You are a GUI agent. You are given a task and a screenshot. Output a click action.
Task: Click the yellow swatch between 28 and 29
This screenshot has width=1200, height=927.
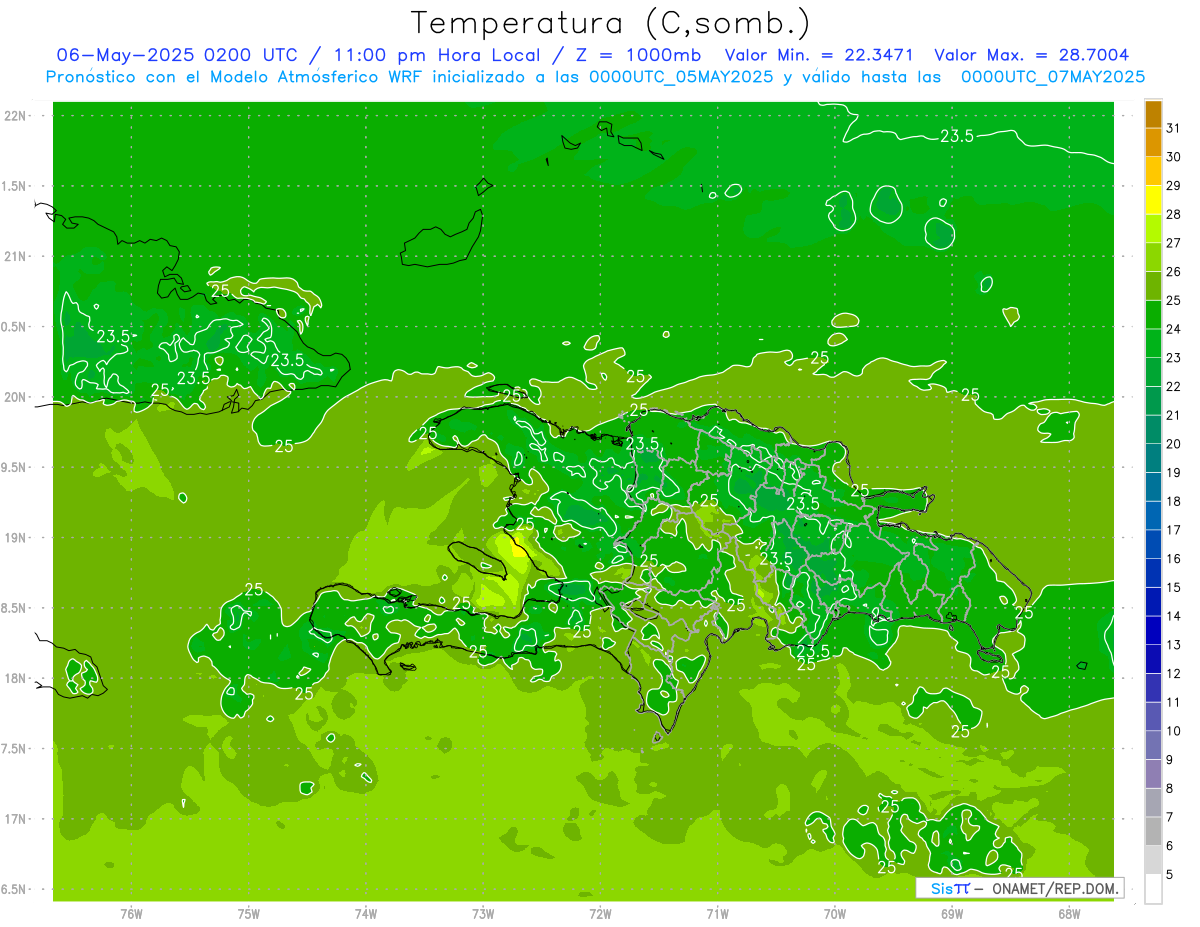(x=1153, y=200)
